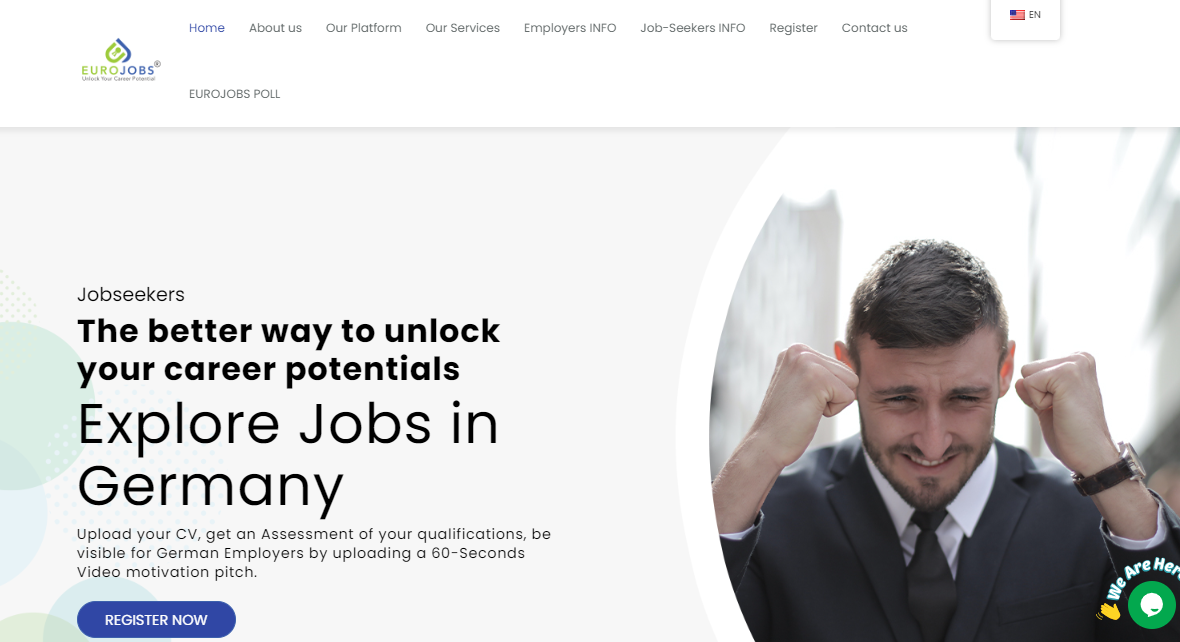
Task: Open the EN language selector
Action: pyautogui.click(x=1025, y=15)
